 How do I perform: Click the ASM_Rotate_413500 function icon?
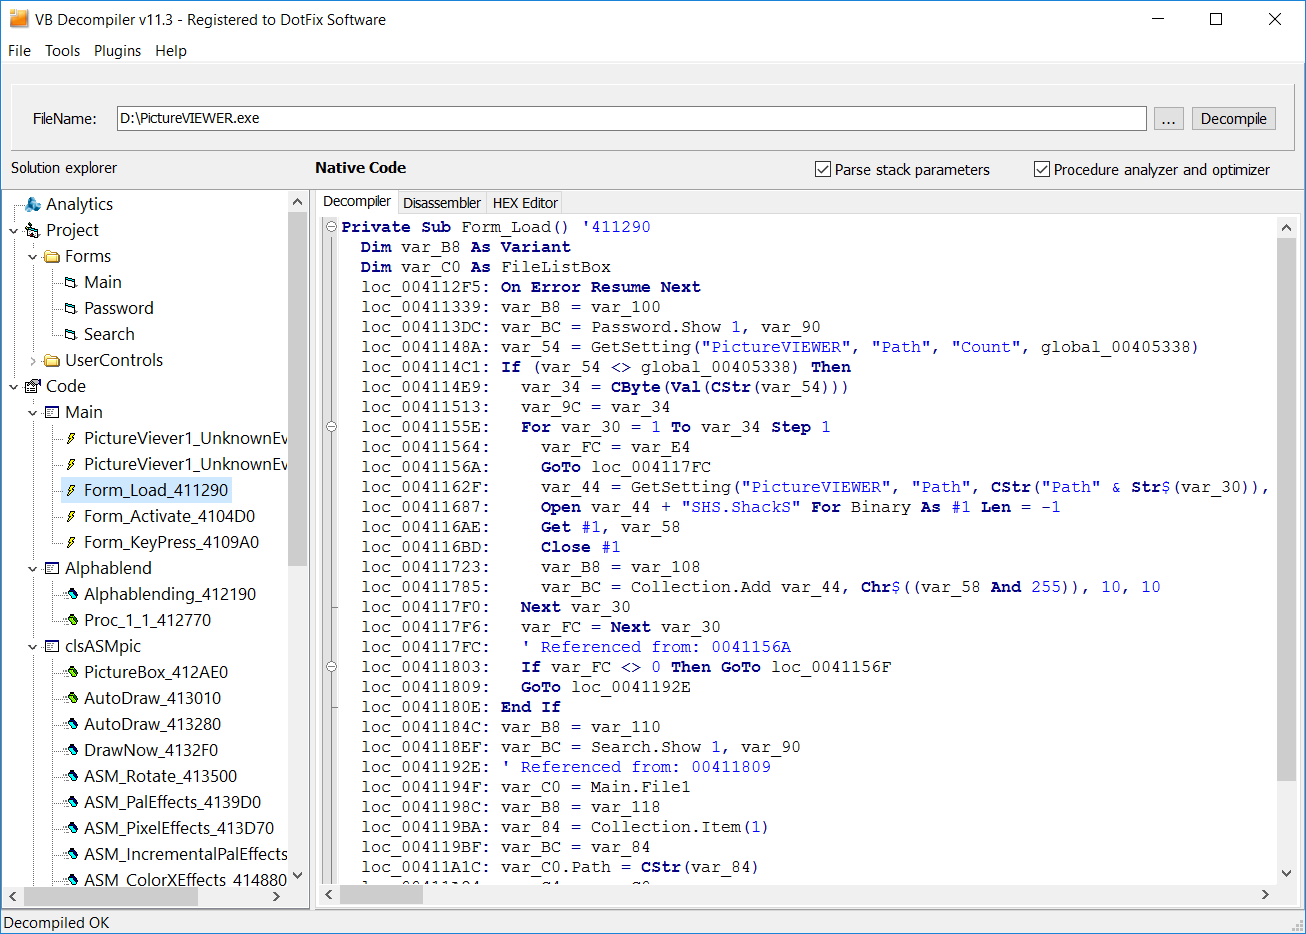pyautogui.click(x=71, y=776)
